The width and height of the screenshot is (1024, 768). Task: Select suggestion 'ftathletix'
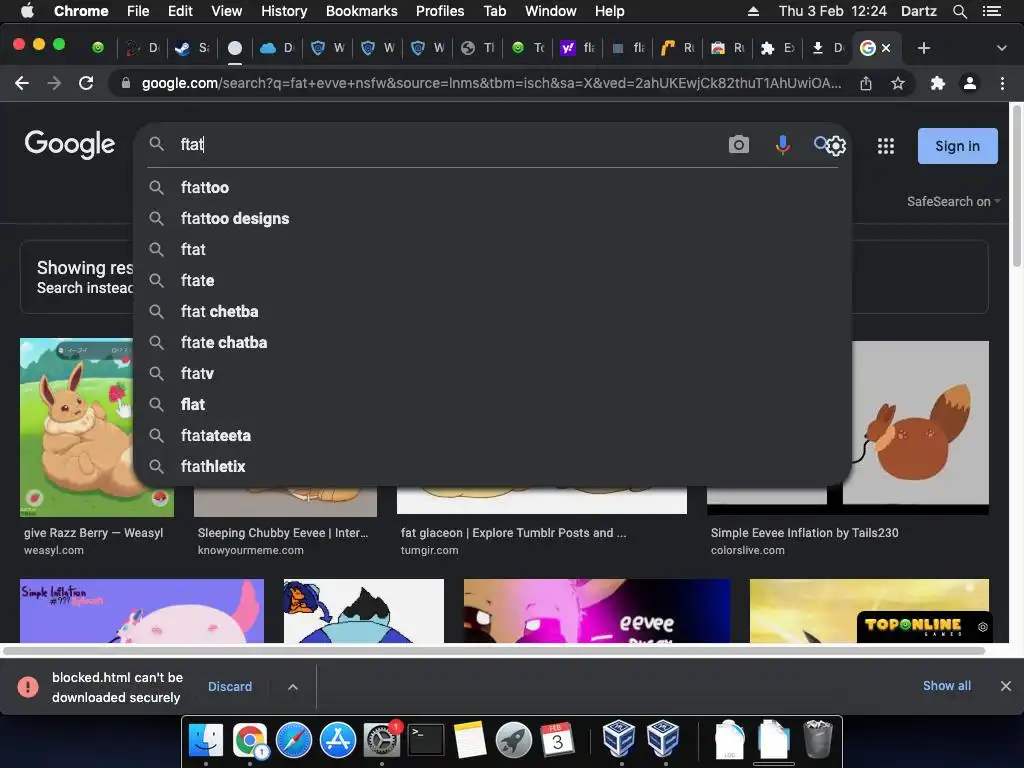(x=492, y=466)
